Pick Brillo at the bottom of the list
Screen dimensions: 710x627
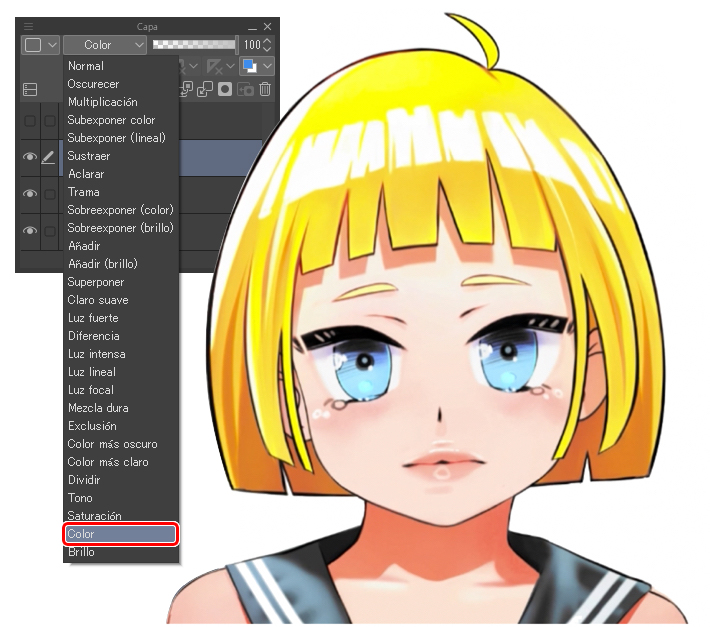pyautogui.click(x=81, y=552)
